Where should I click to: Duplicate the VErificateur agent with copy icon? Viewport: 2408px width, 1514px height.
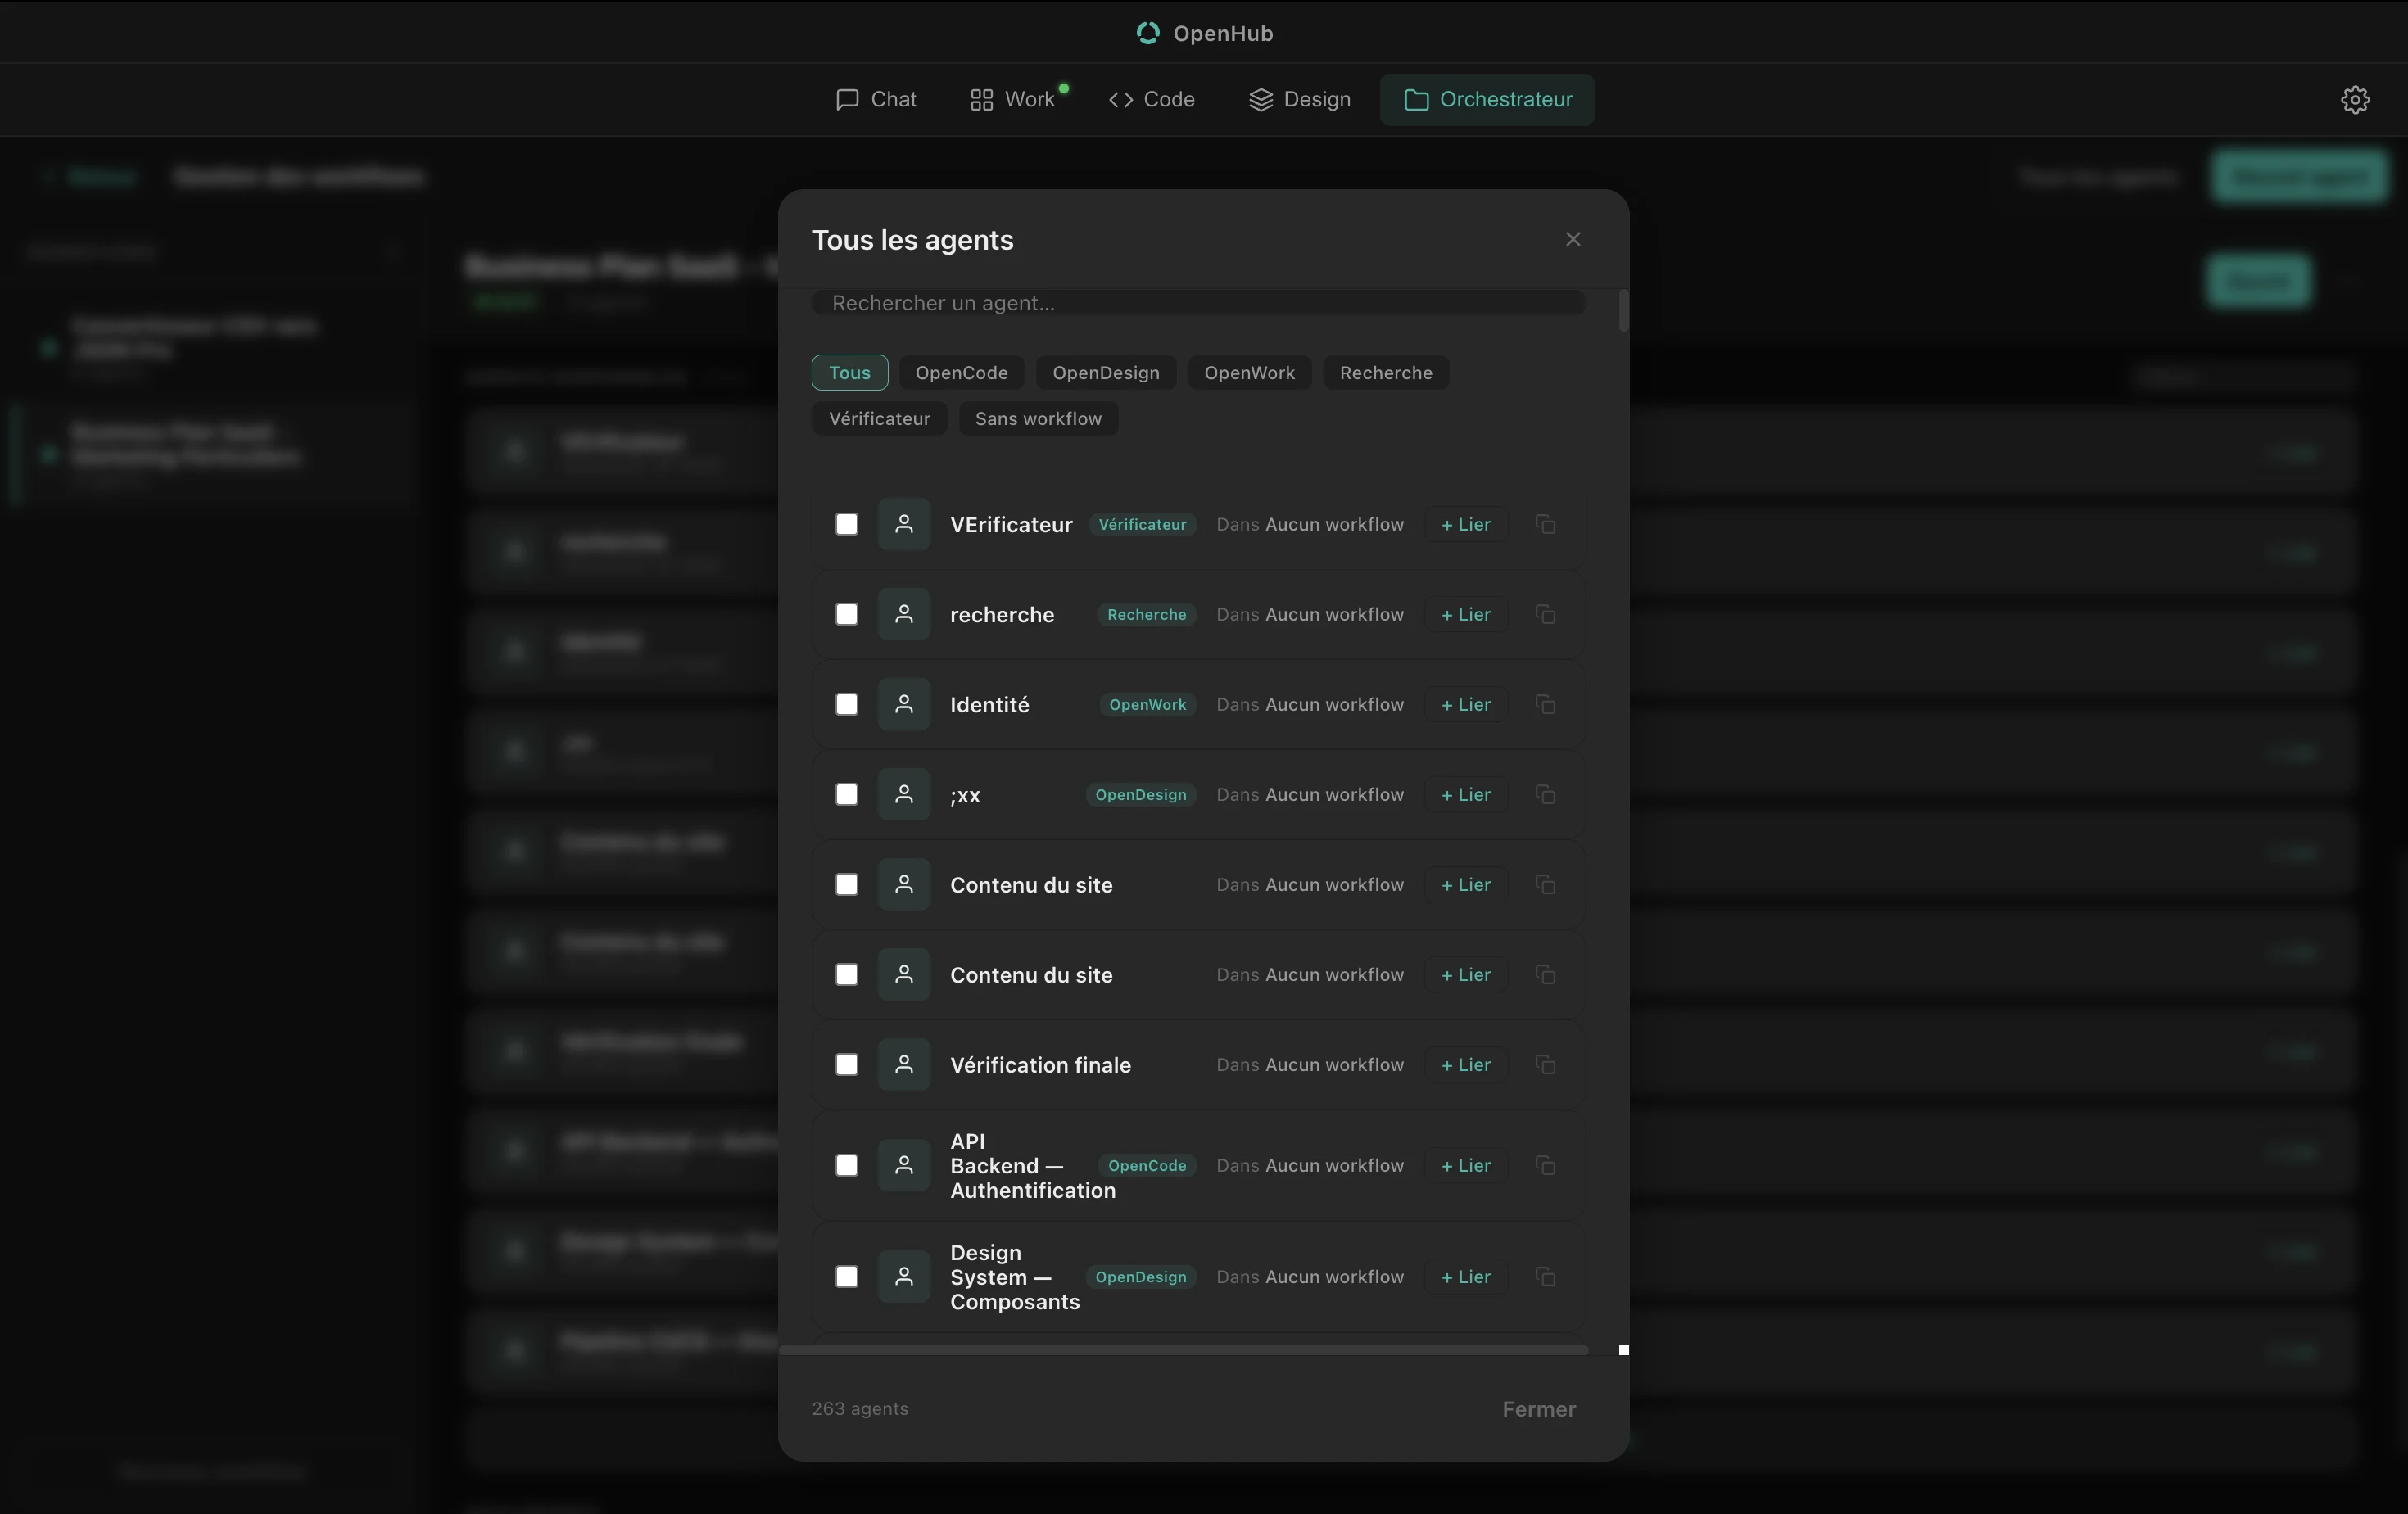click(1545, 524)
